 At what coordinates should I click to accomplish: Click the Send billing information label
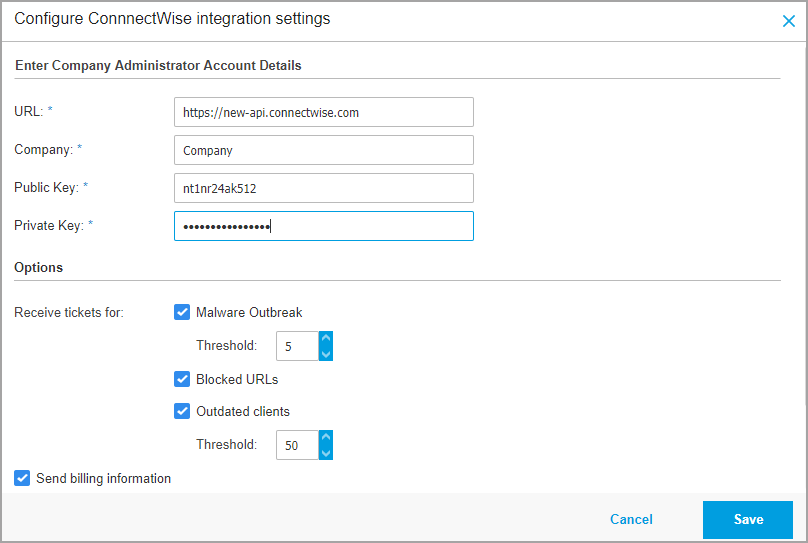point(103,478)
